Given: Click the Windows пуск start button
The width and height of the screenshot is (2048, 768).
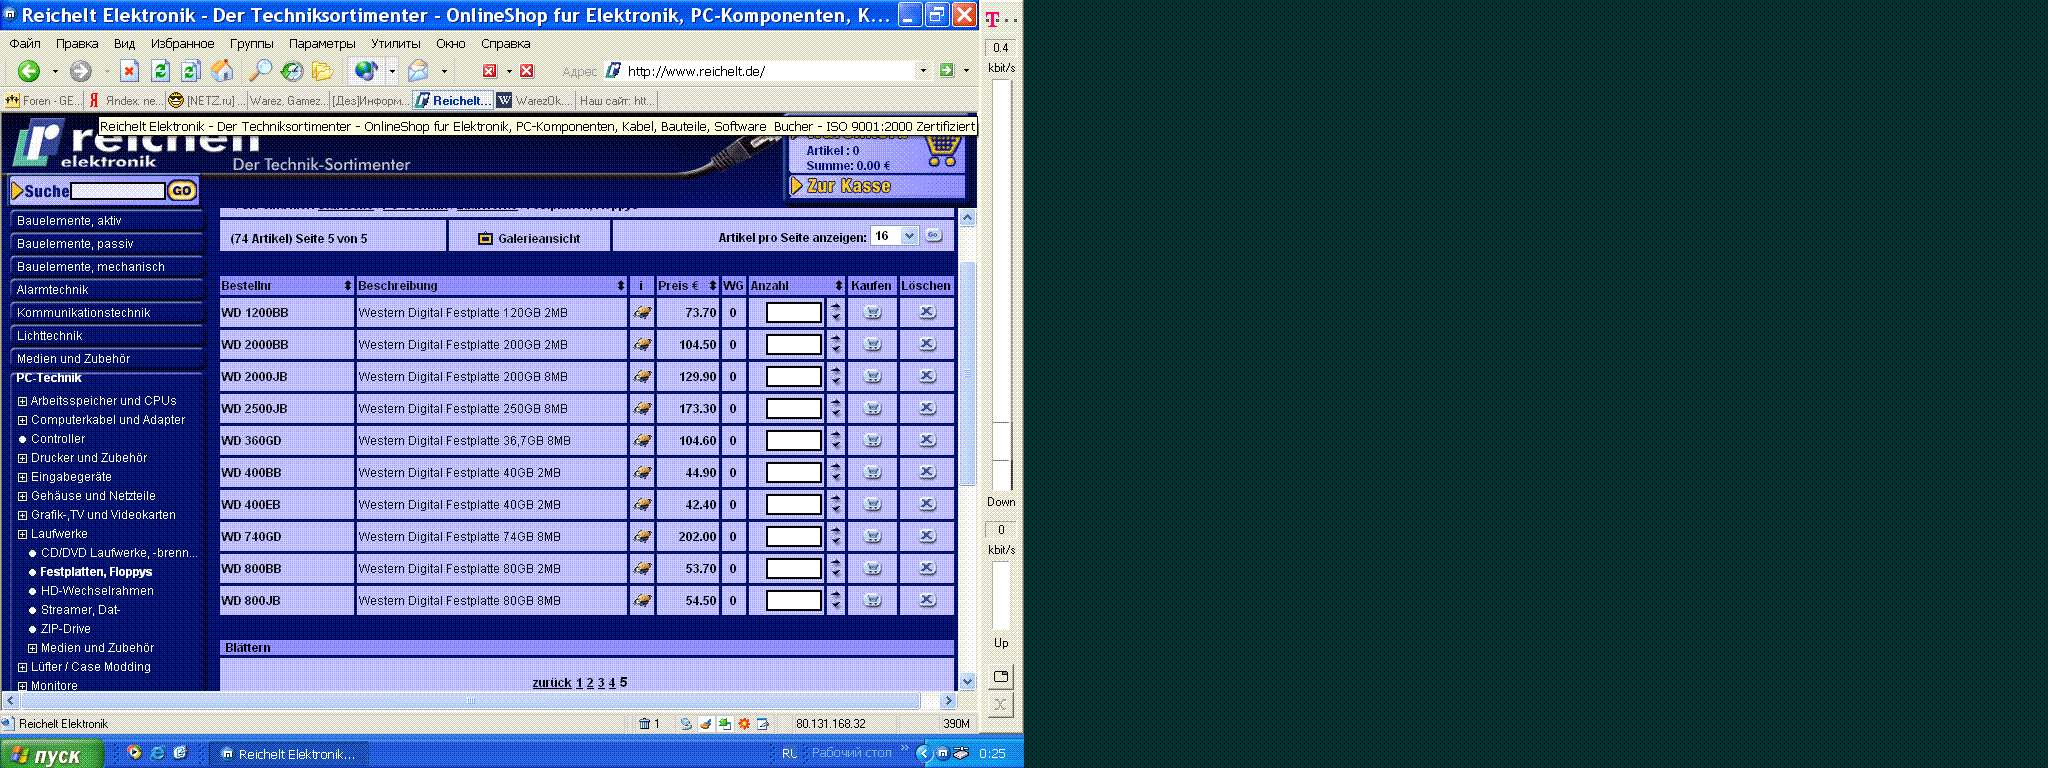Looking at the screenshot, I should pyautogui.click(x=52, y=754).
